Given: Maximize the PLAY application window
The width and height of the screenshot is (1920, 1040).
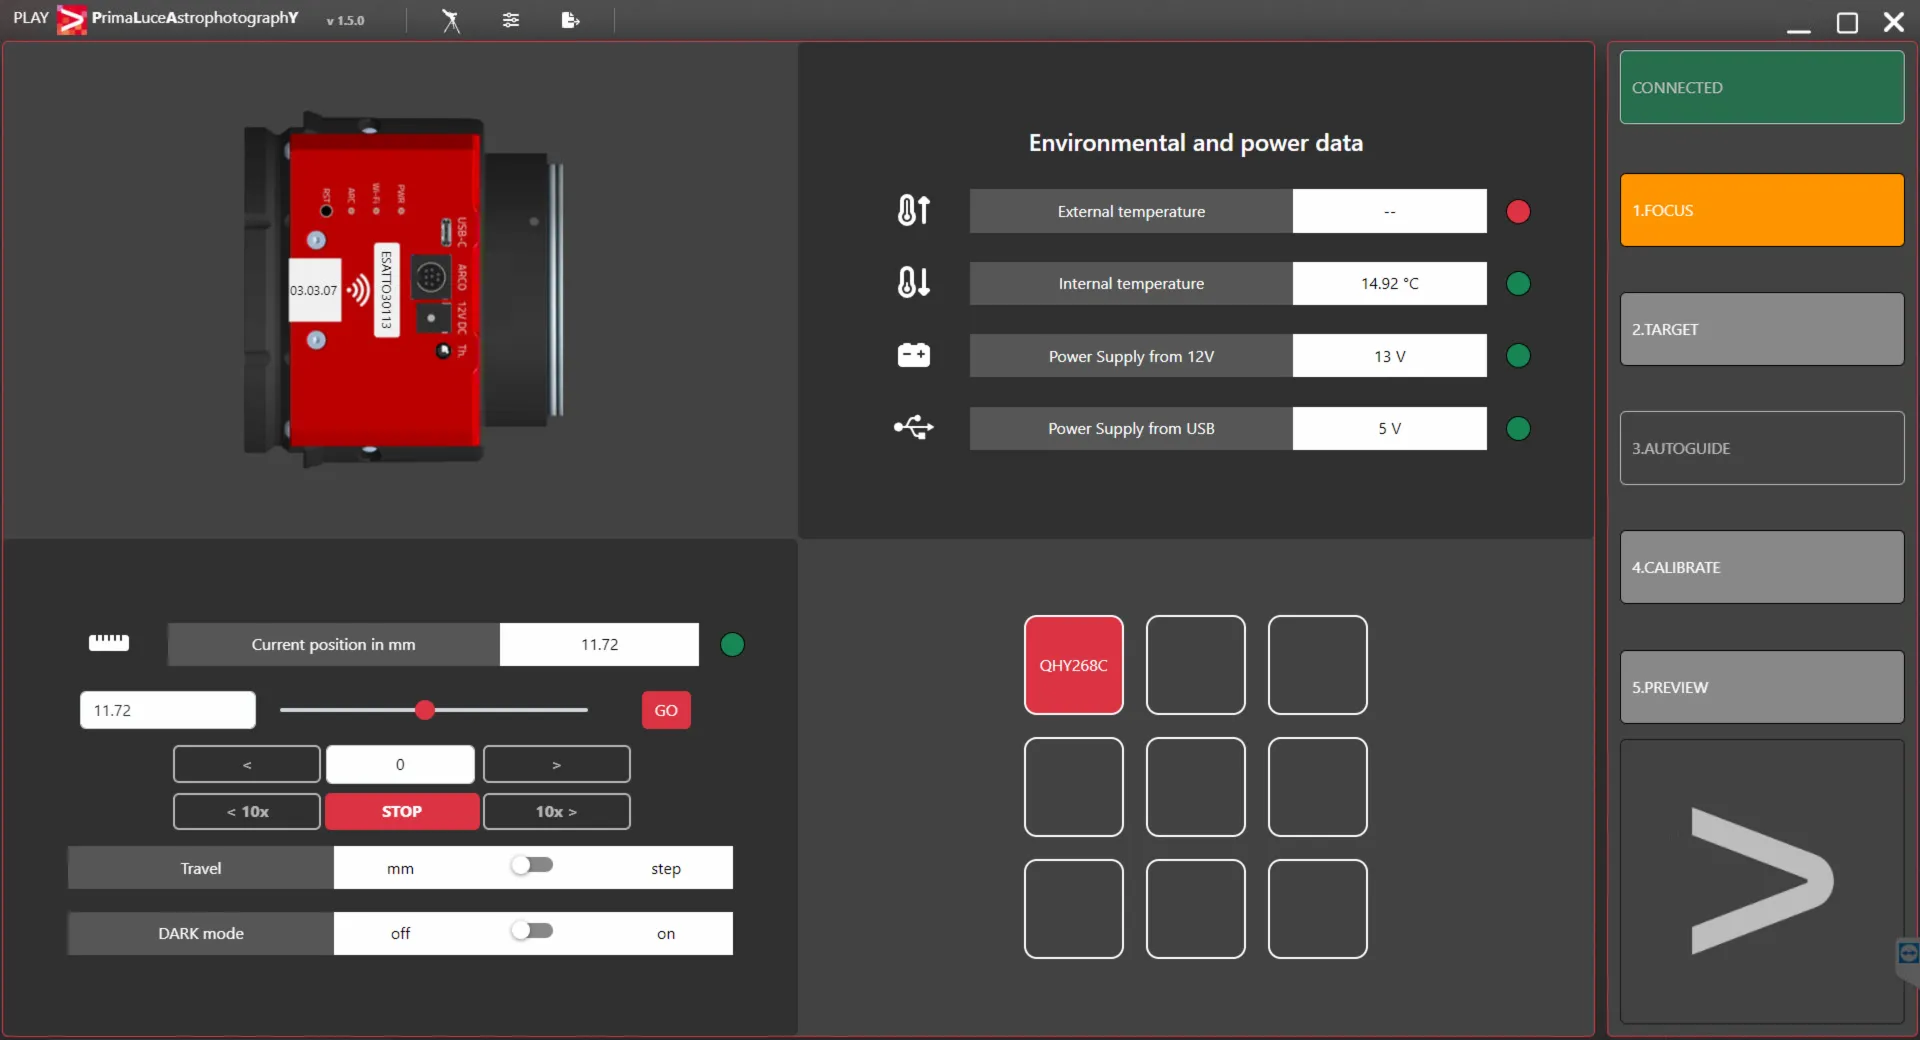Looking at the screenshot, I should [x=1847, y=22].
